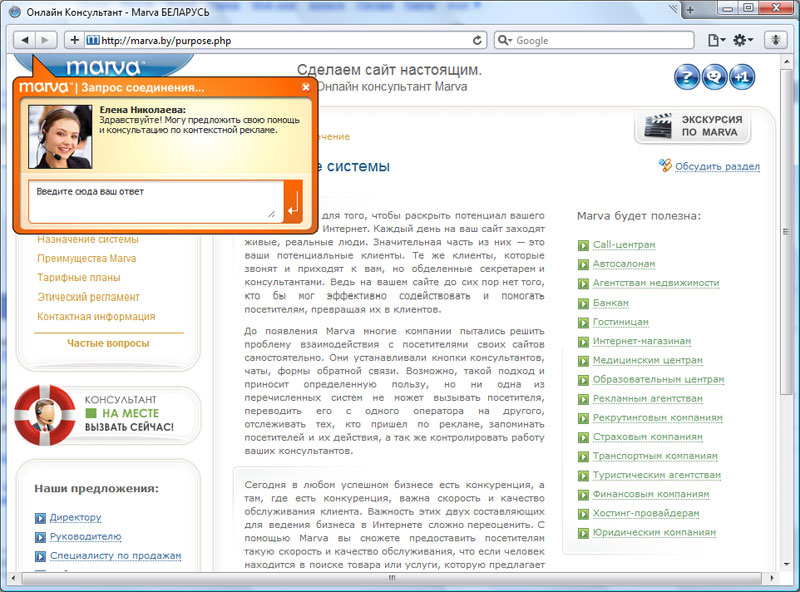Image resolution: width=800 pixels, height=592 pixels.
Task: Click the Консультант Вызвать сейчас lifebuoy banner
Action: click(108, 413)
